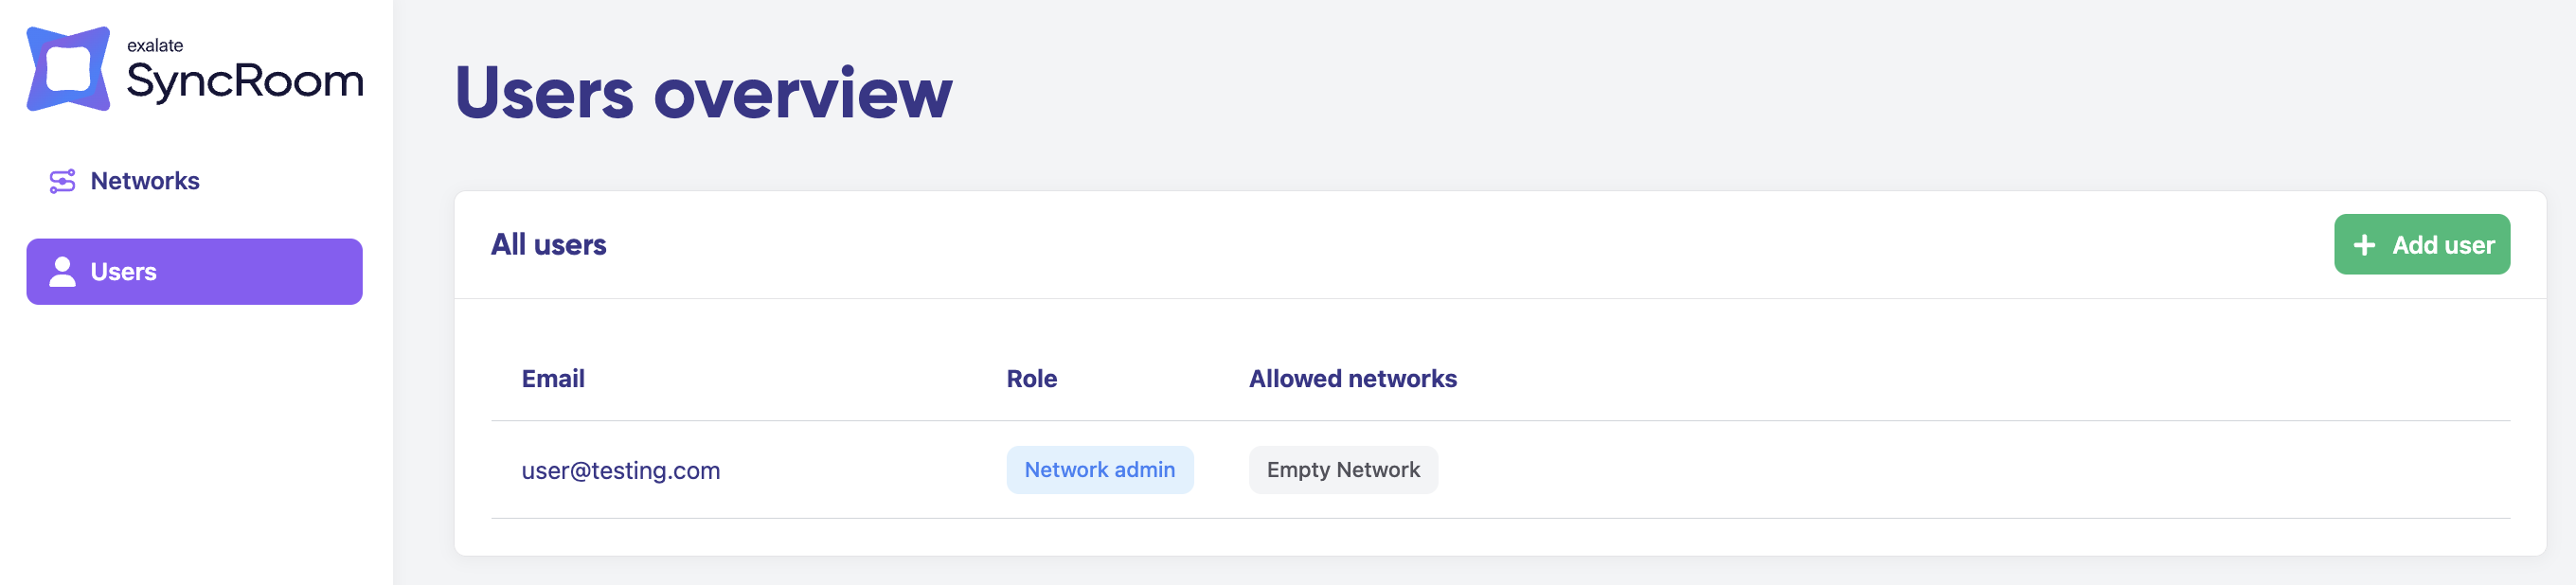The height and width of the screenshot is (585, 2576).
Task: Click the Users overview page heading
Action: [x=703, y=93]
